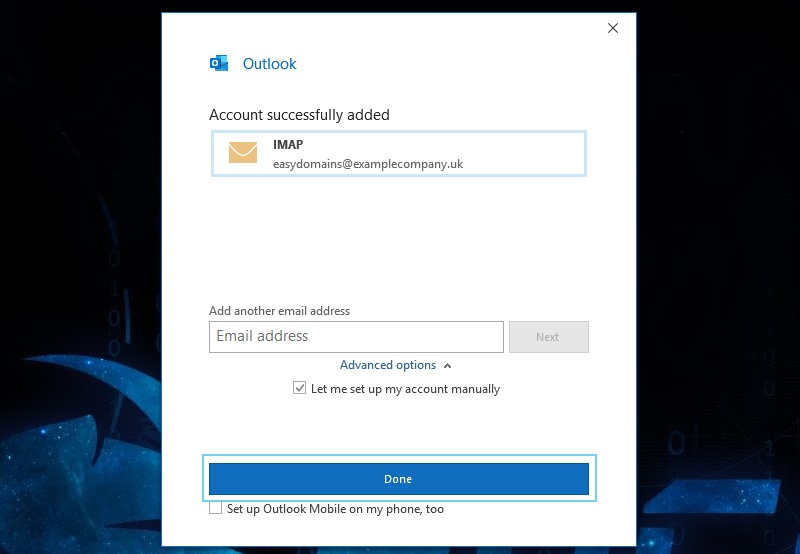
Task: Click the Outlook logo icon
Action: (x=219, y=63)
